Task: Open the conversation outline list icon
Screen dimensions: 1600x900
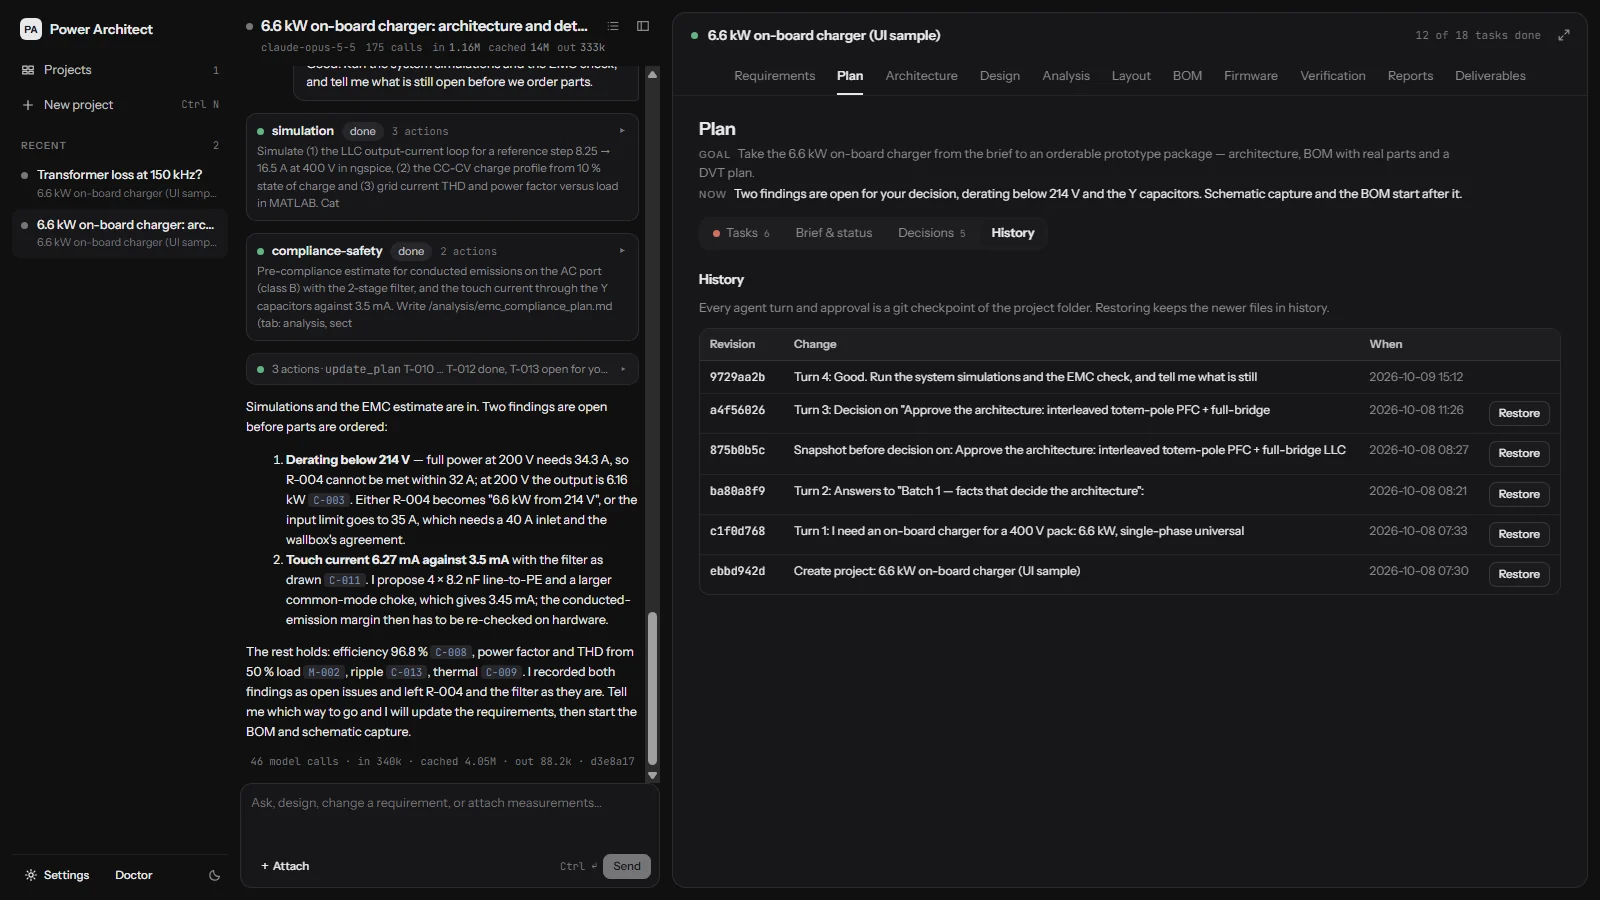Action: click(613, 26)
